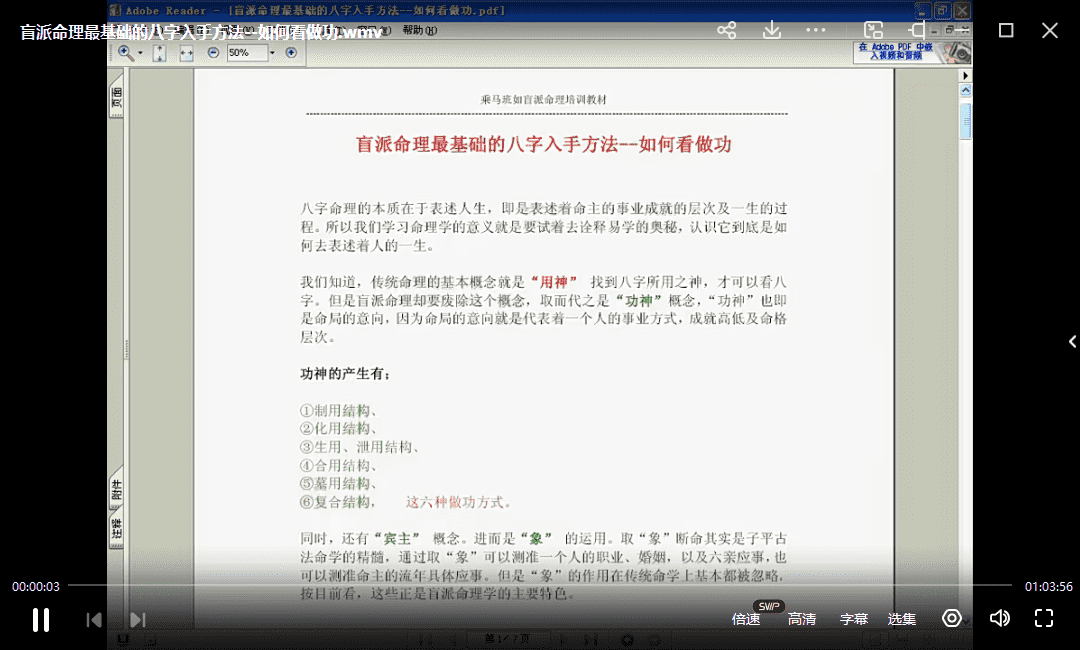The image size is (1080, 650).
Task: Skip to the next video
Action: pos(138,620)
